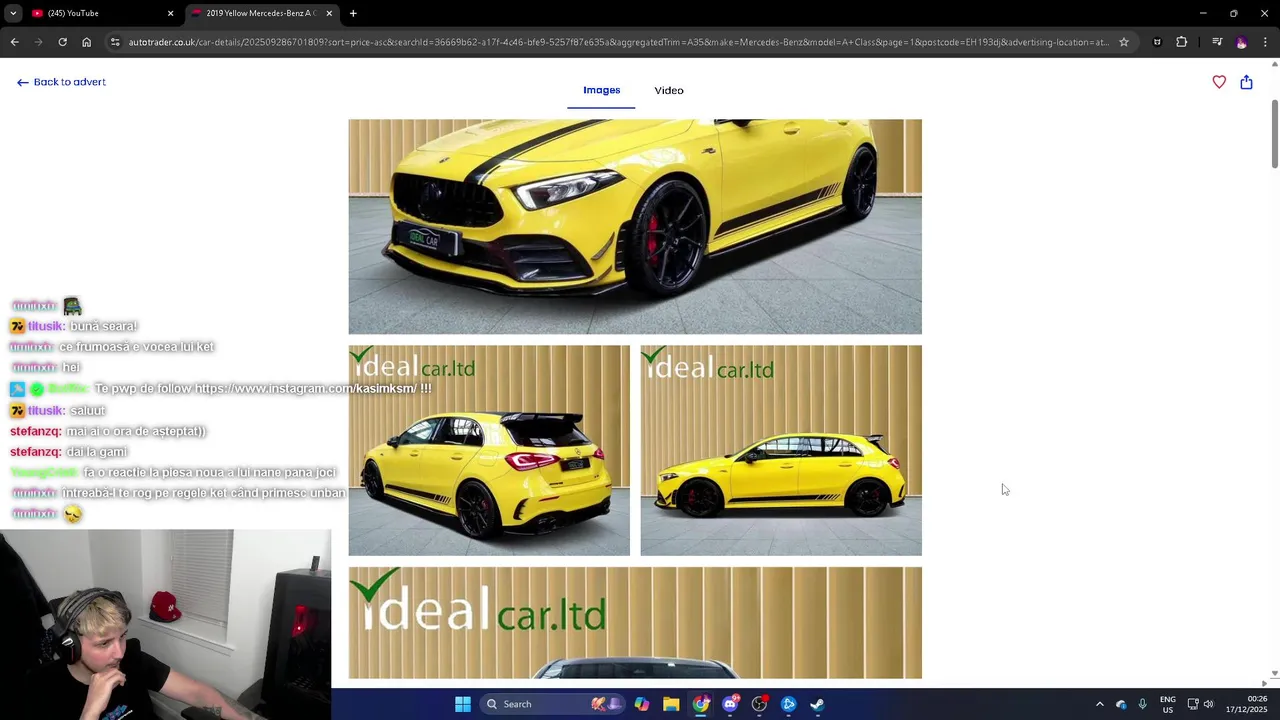Open a new browser tab
Screen dimensions: 1280x720
(x=353, y=13)
